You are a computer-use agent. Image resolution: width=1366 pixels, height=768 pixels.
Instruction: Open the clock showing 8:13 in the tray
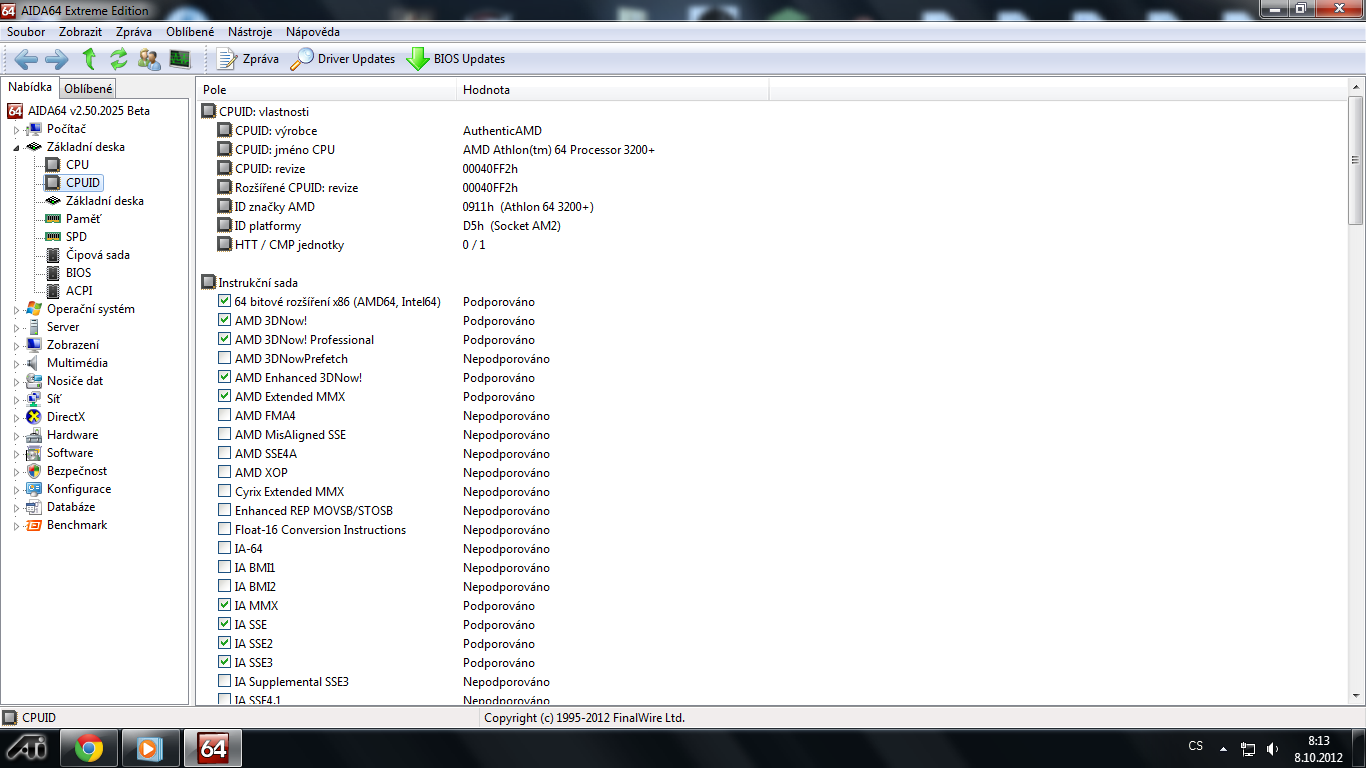pos(1318,749)
